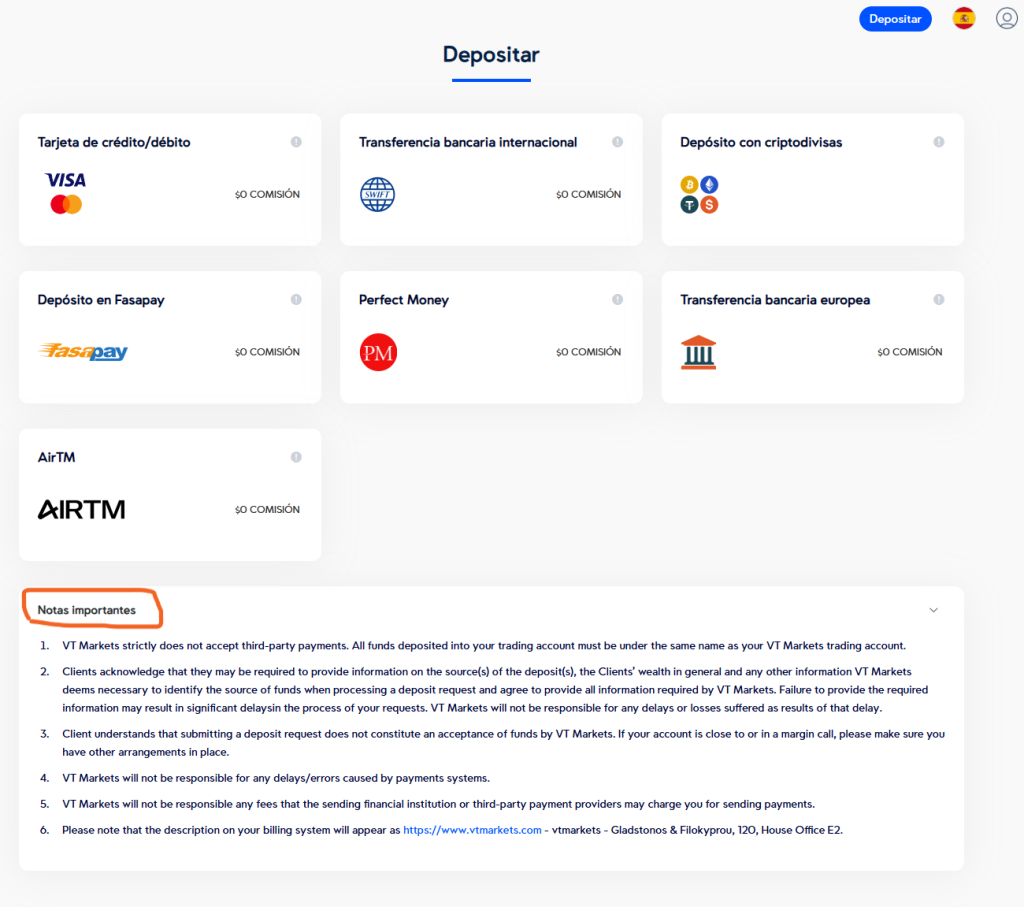Open the Spanish flag language selector
The width and height of the screenshot is (1024, 907).
964,19
